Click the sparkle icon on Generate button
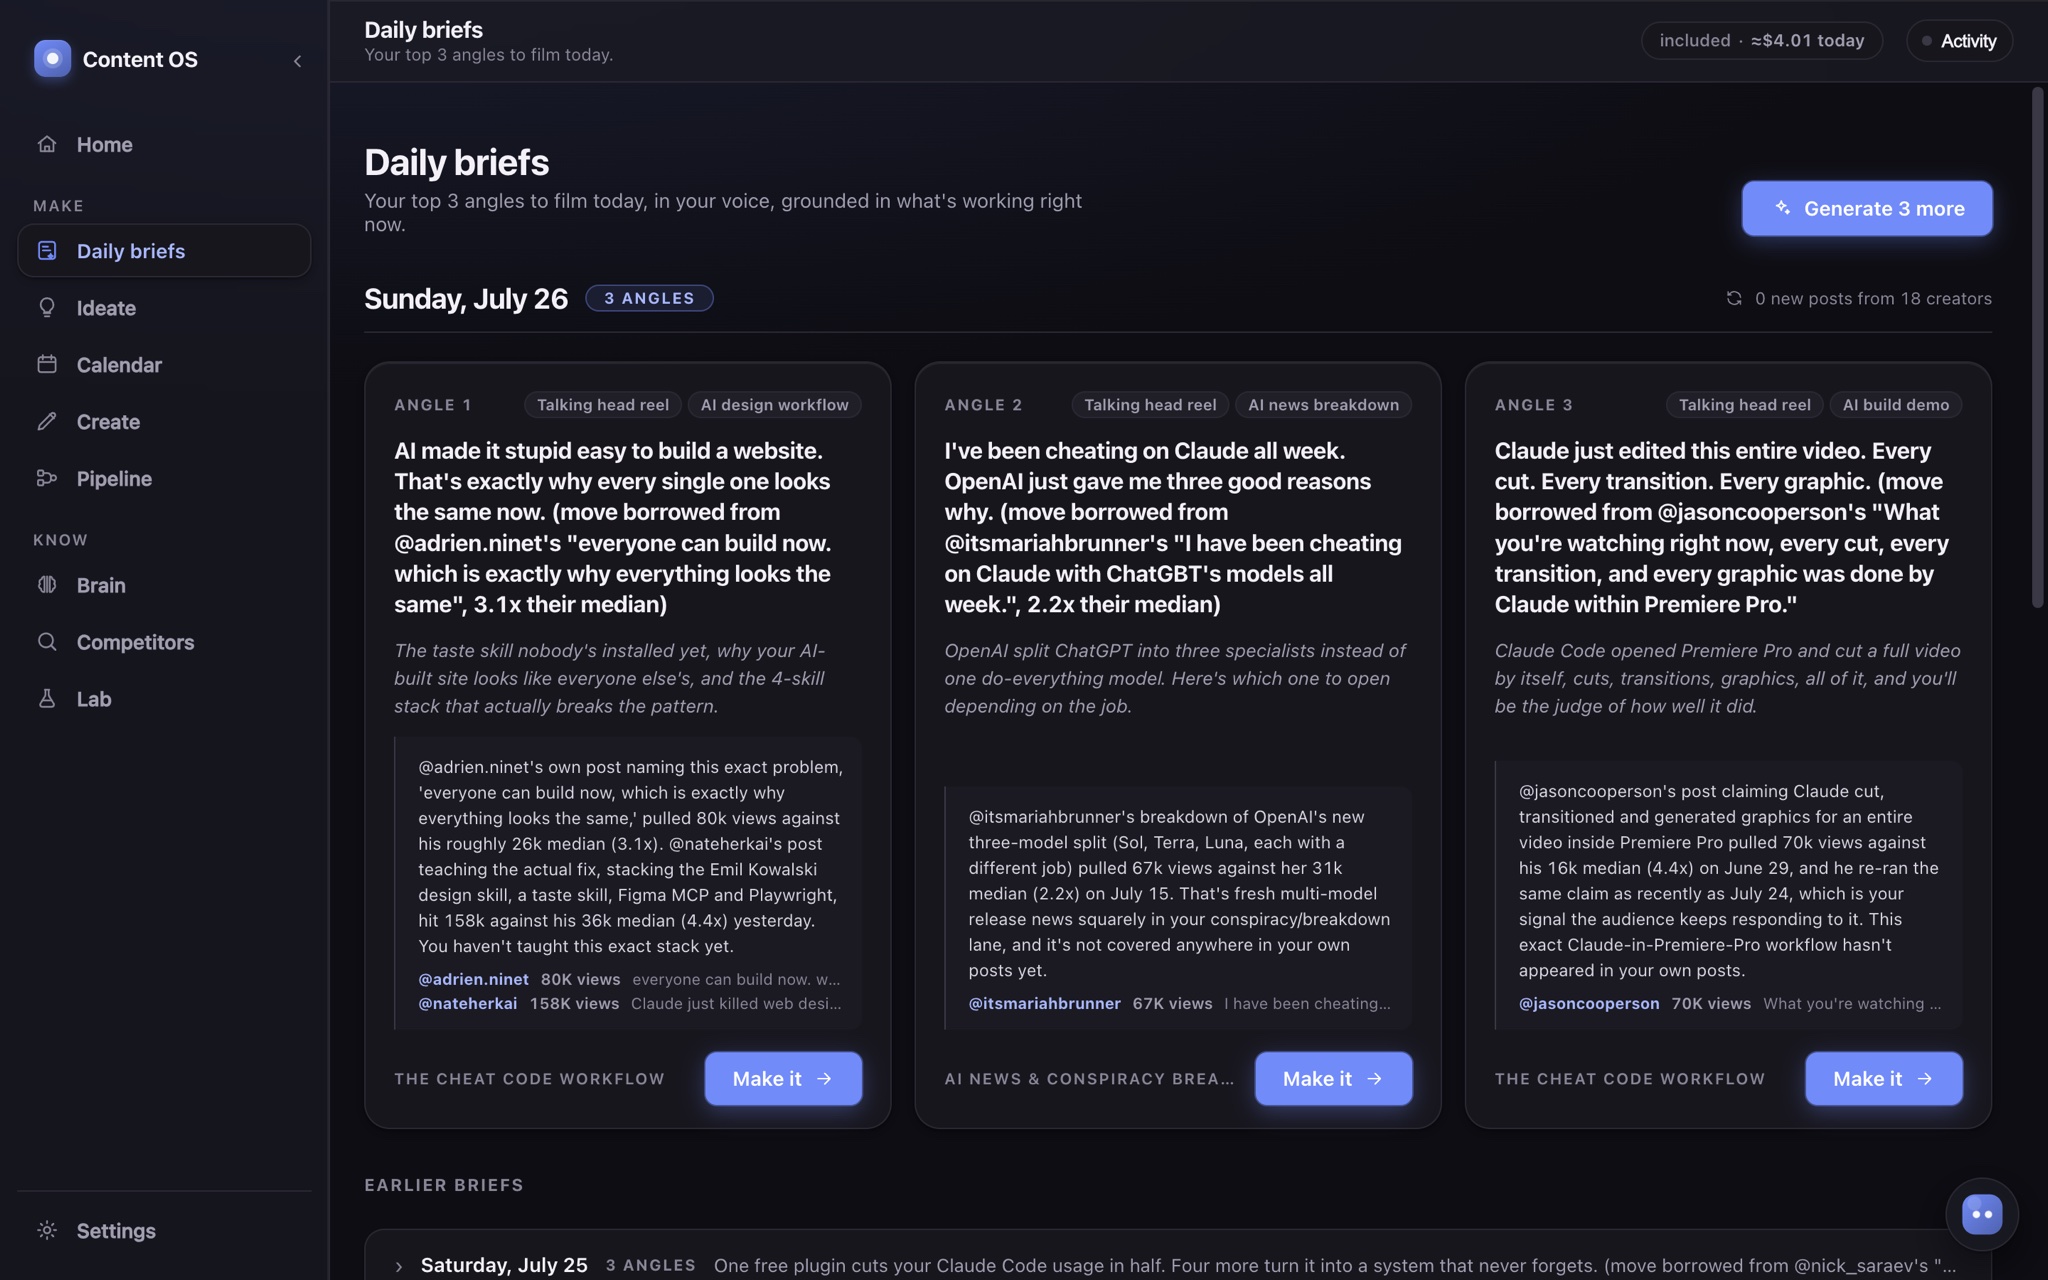The image size is (2048, 1280). (1782, 208)
